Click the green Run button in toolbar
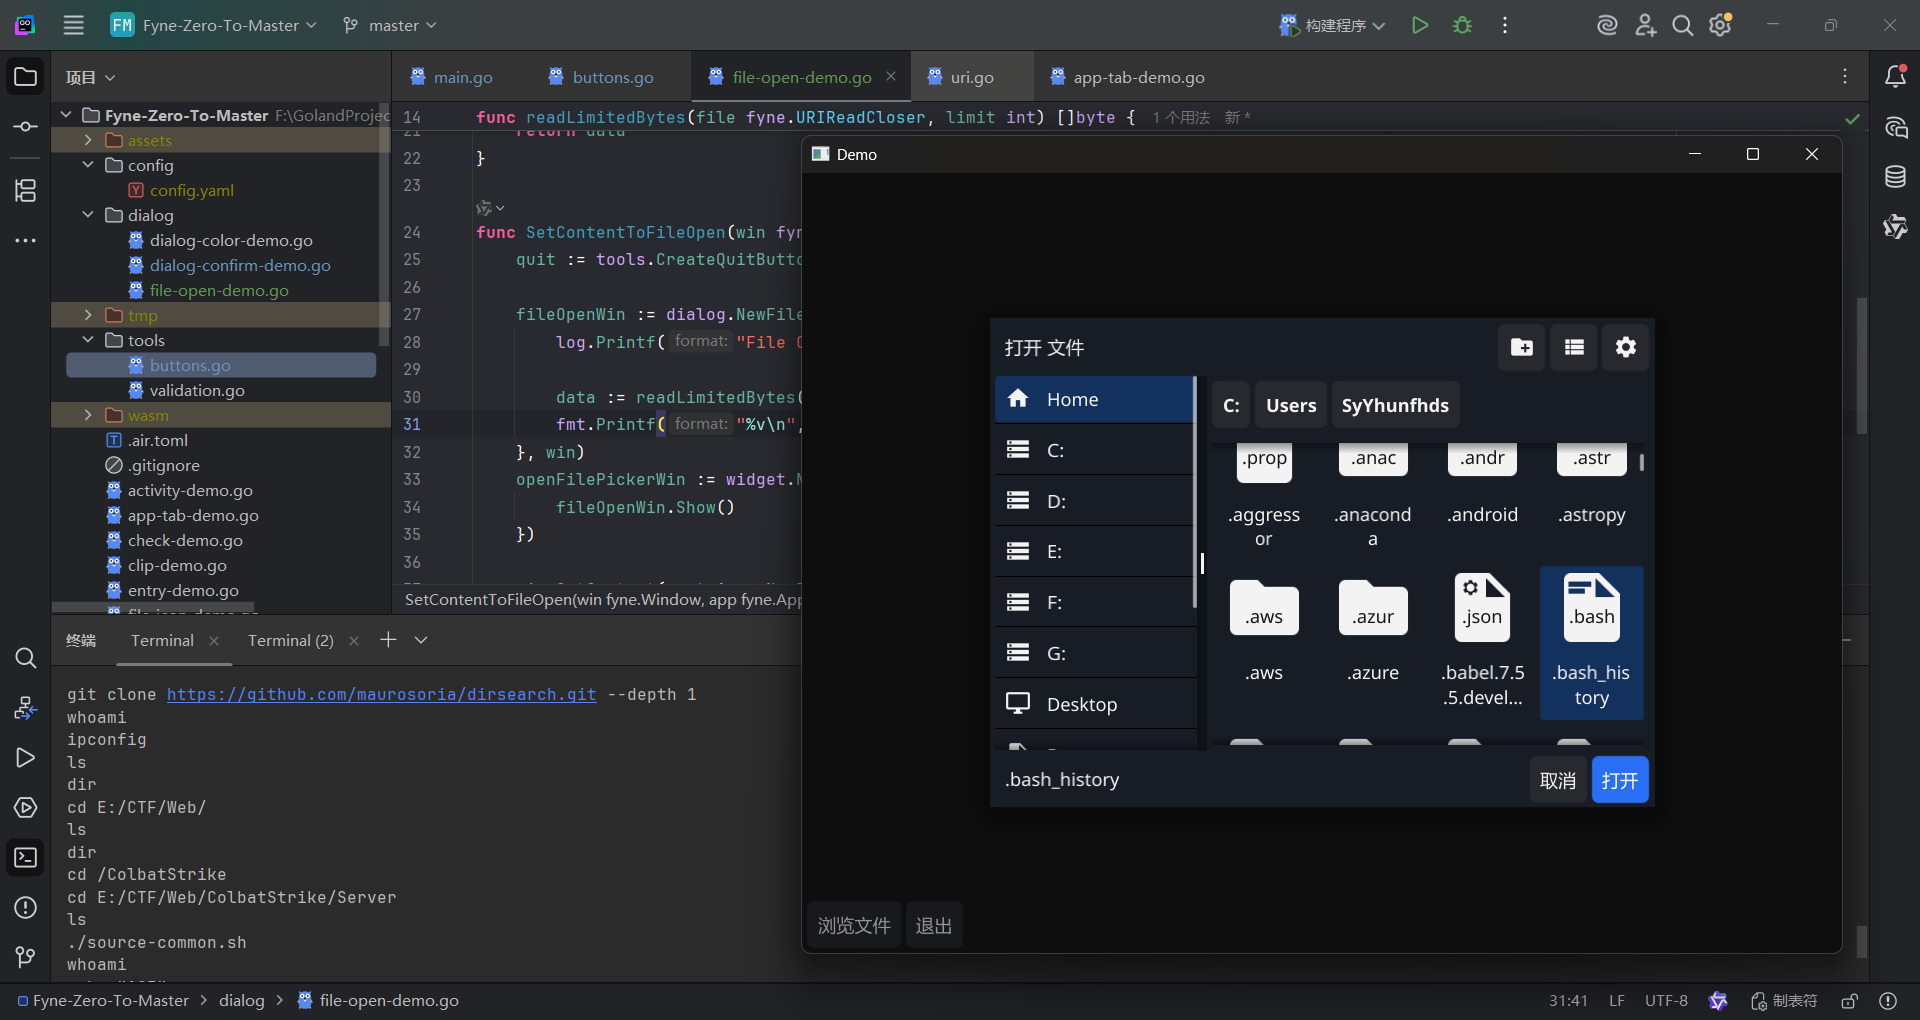This screenshot has height=1020, width=1920. point(1419,26)
